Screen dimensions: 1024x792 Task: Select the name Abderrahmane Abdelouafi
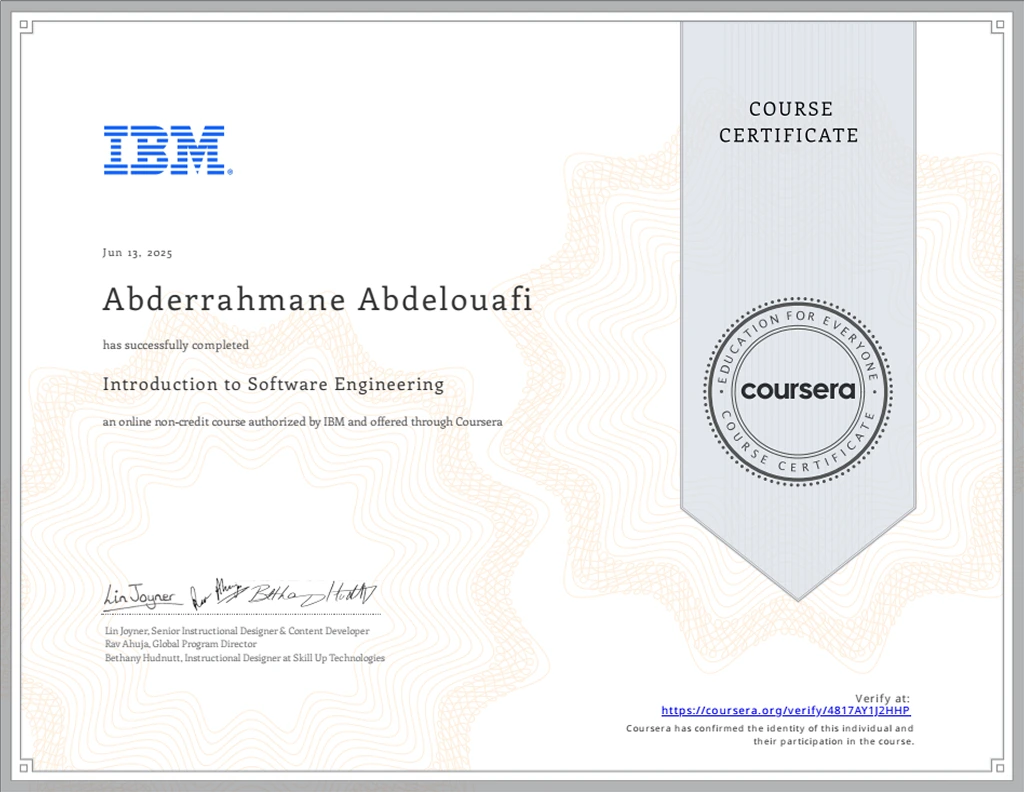tap(317, 299)
